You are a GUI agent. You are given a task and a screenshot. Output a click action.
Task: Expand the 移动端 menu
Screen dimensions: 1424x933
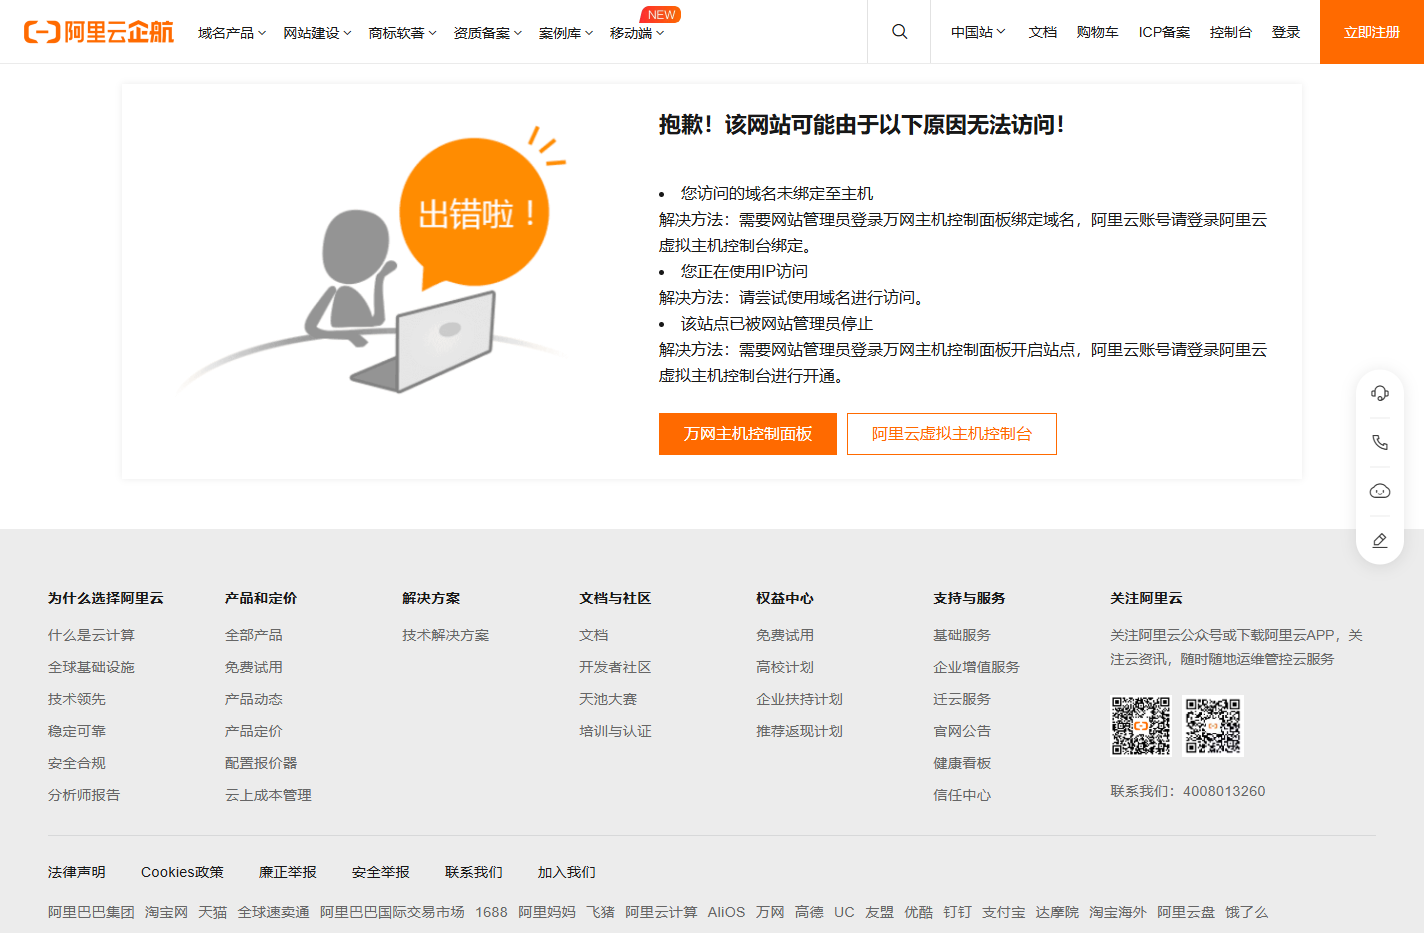click(x=637, y=33)
